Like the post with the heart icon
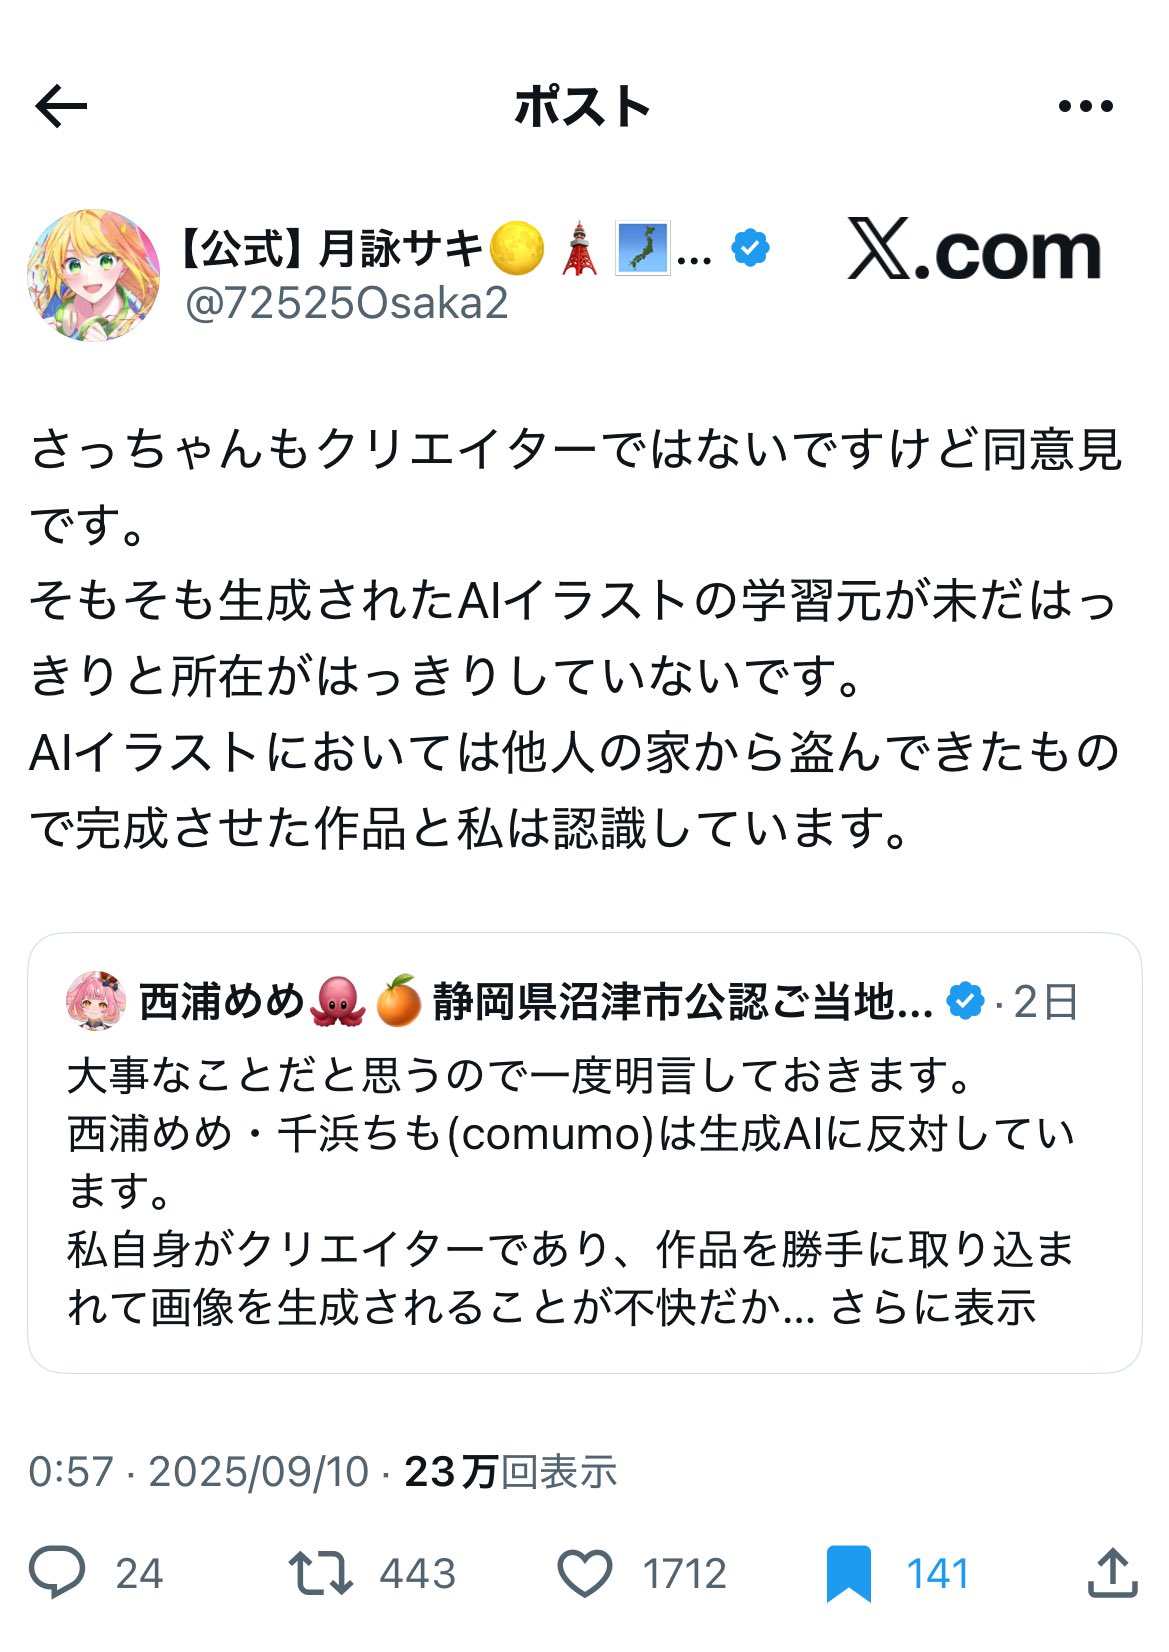The height and width of the screenshot is (1652, 1169). click(x=584, y=1573)
